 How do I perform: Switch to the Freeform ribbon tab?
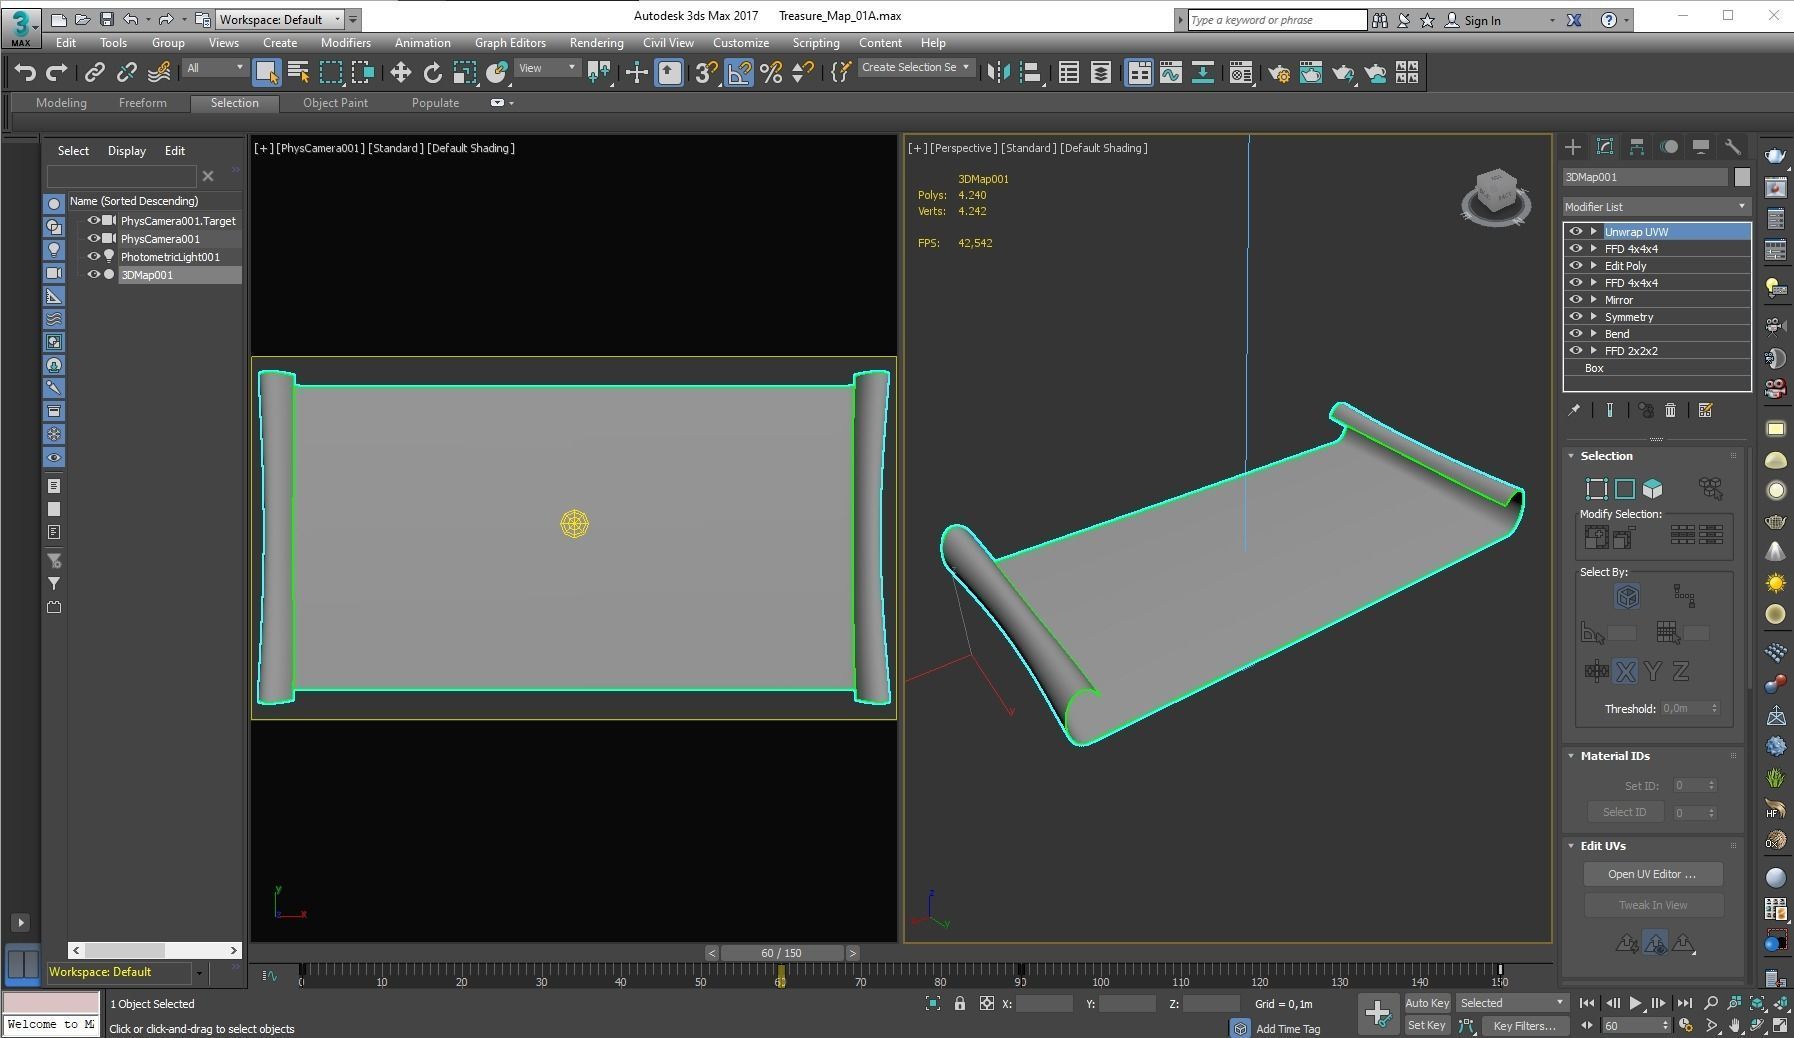point(142,103)
